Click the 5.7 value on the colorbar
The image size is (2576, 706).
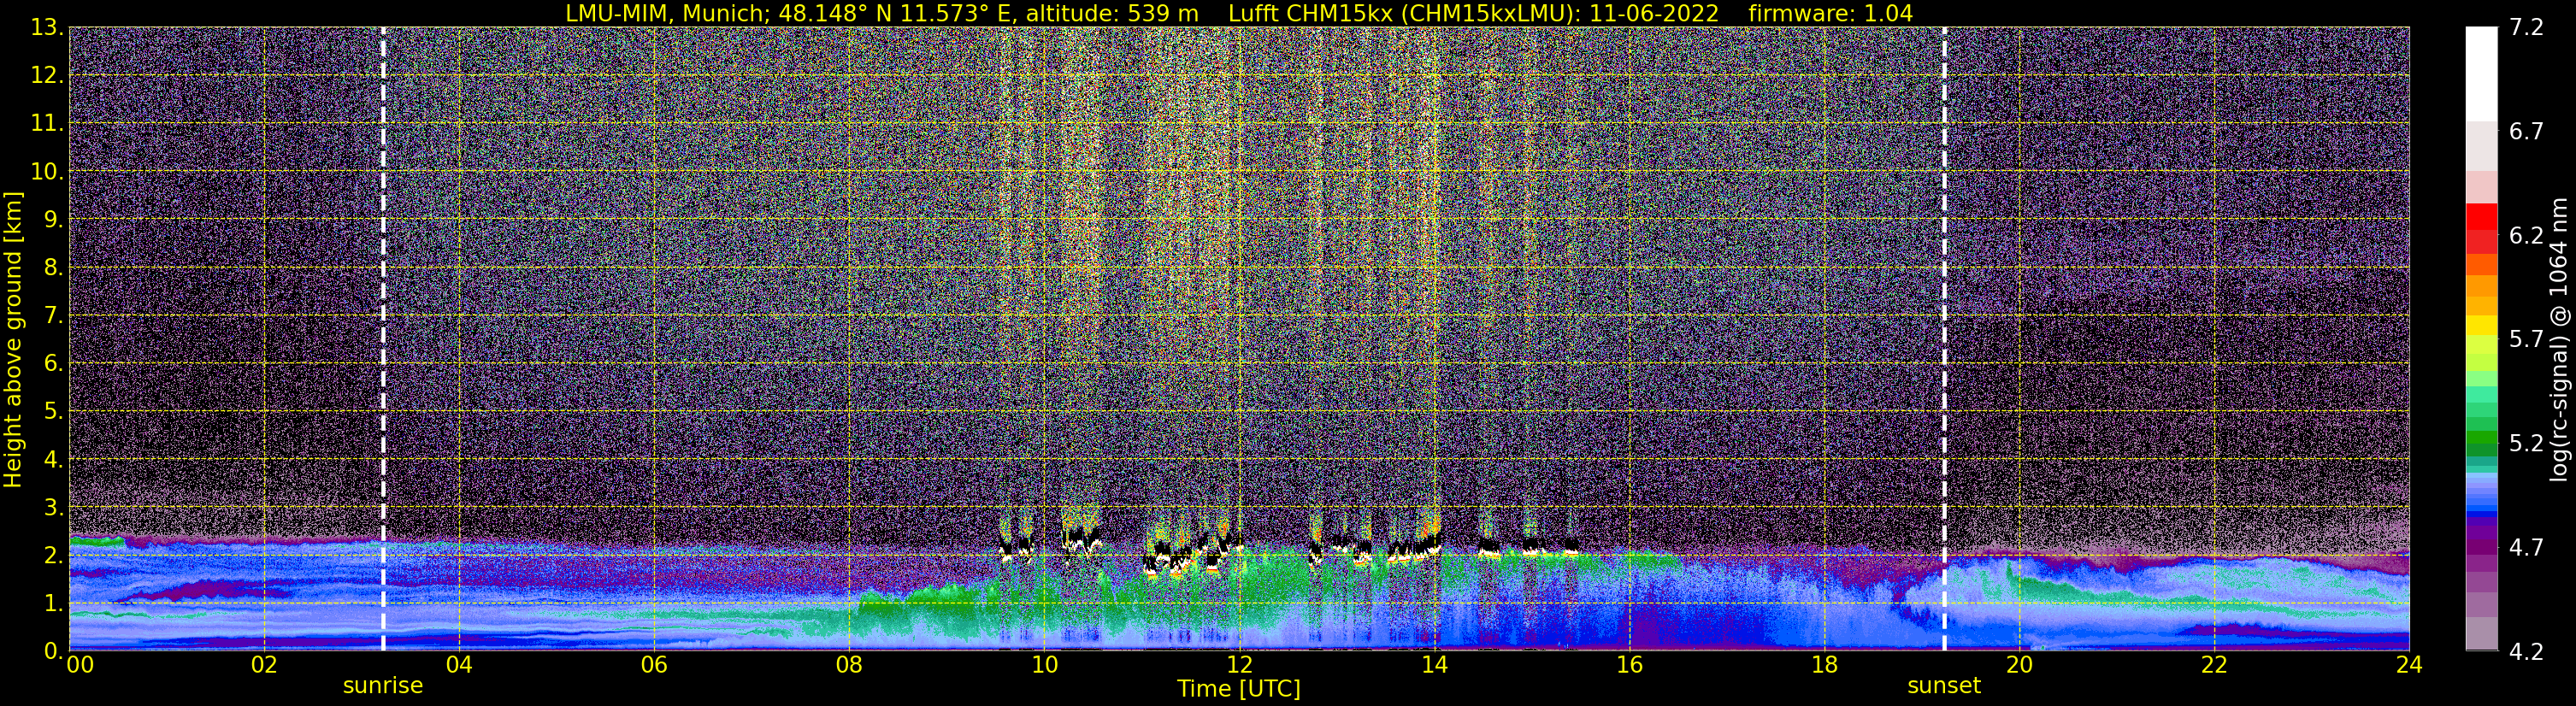click(2526, 339)
